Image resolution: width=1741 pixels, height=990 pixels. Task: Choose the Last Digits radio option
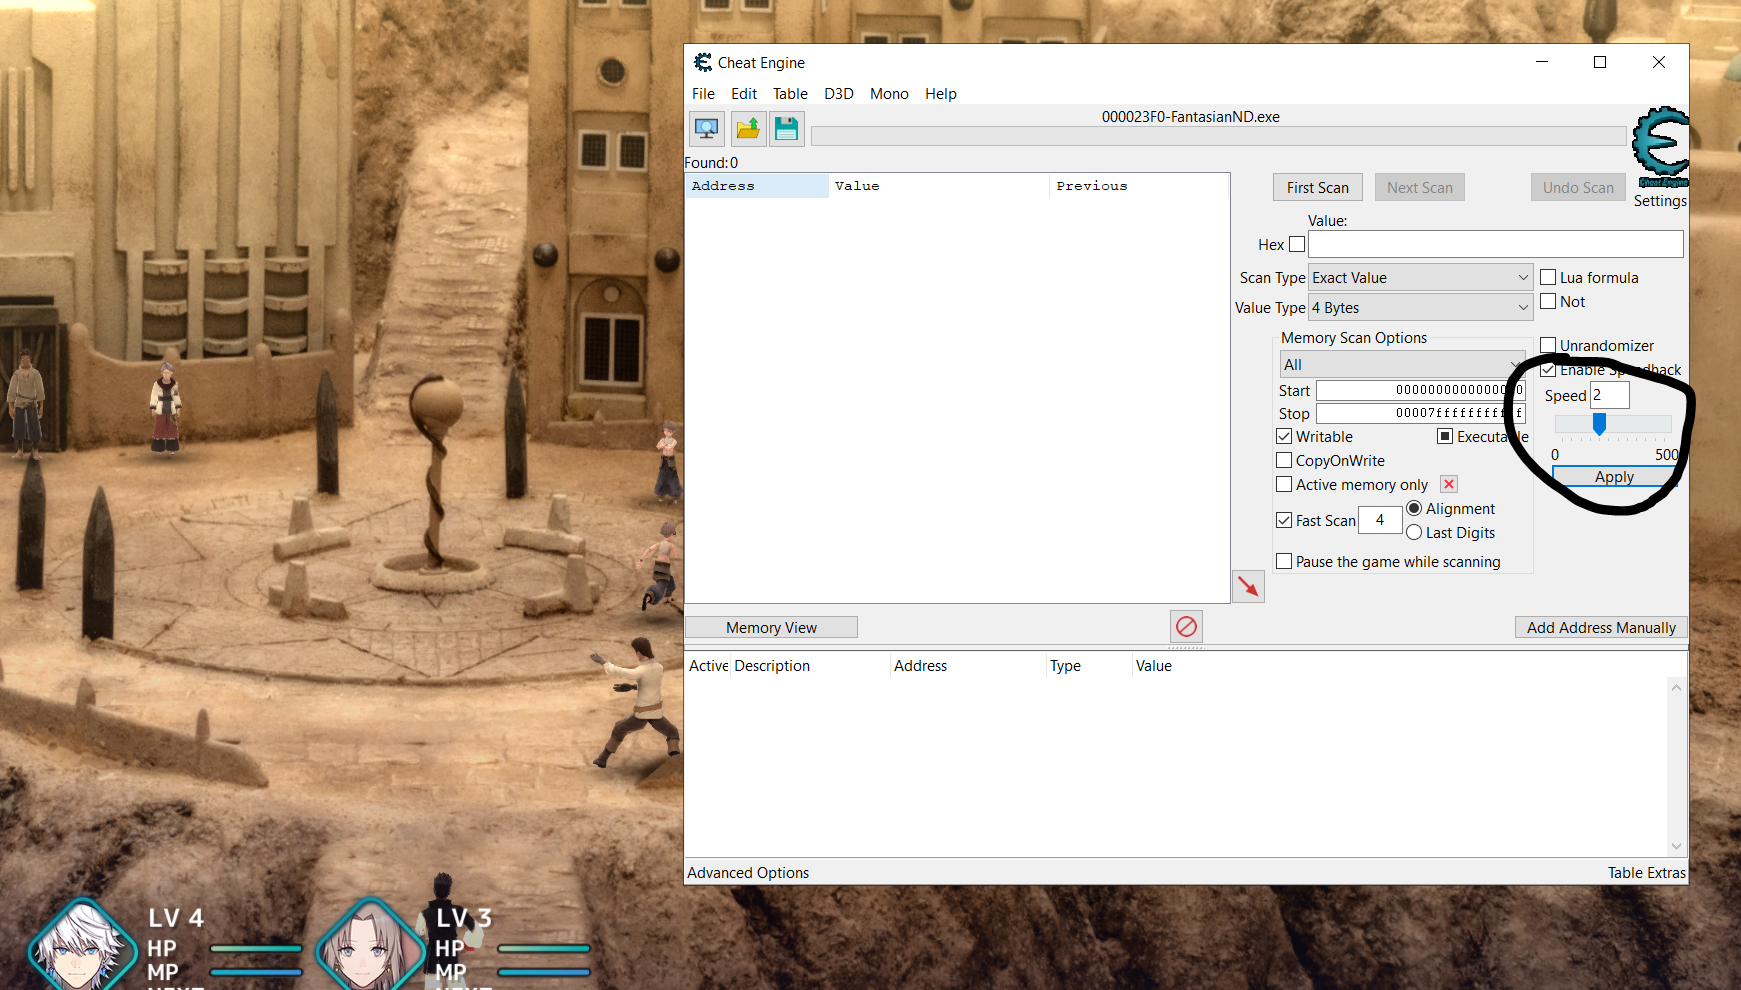point(1414,532)
